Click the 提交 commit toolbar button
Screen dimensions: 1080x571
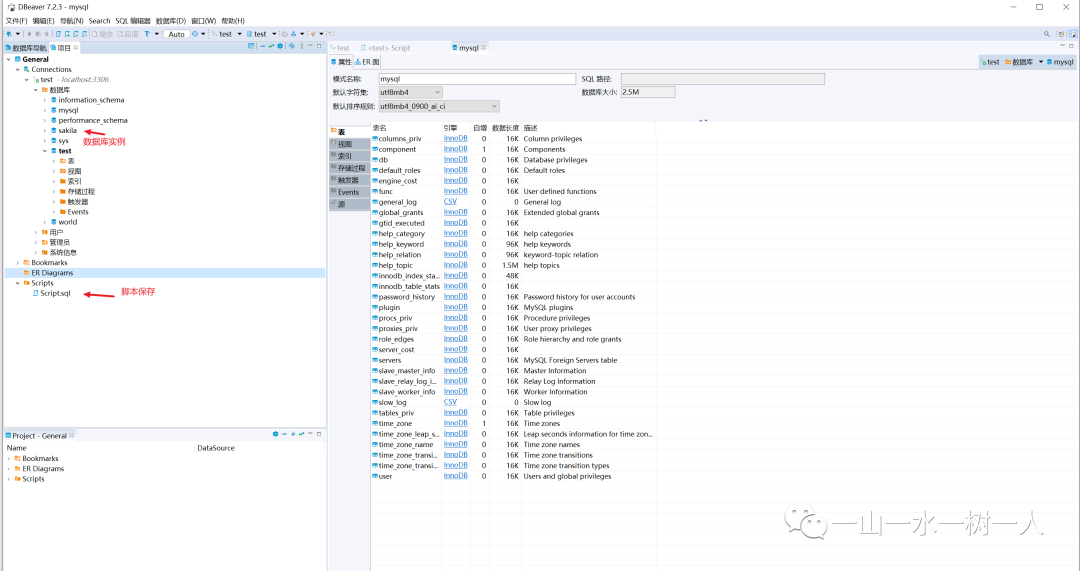[103, 34]
